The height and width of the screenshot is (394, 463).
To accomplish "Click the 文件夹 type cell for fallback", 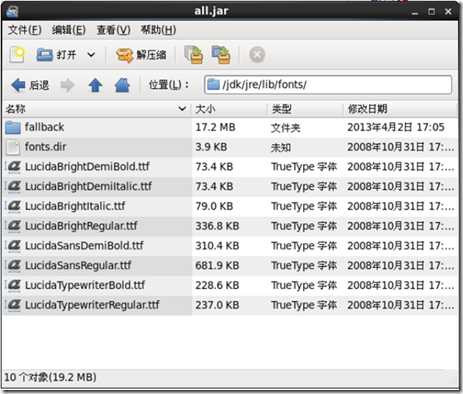I will point(286,128).
